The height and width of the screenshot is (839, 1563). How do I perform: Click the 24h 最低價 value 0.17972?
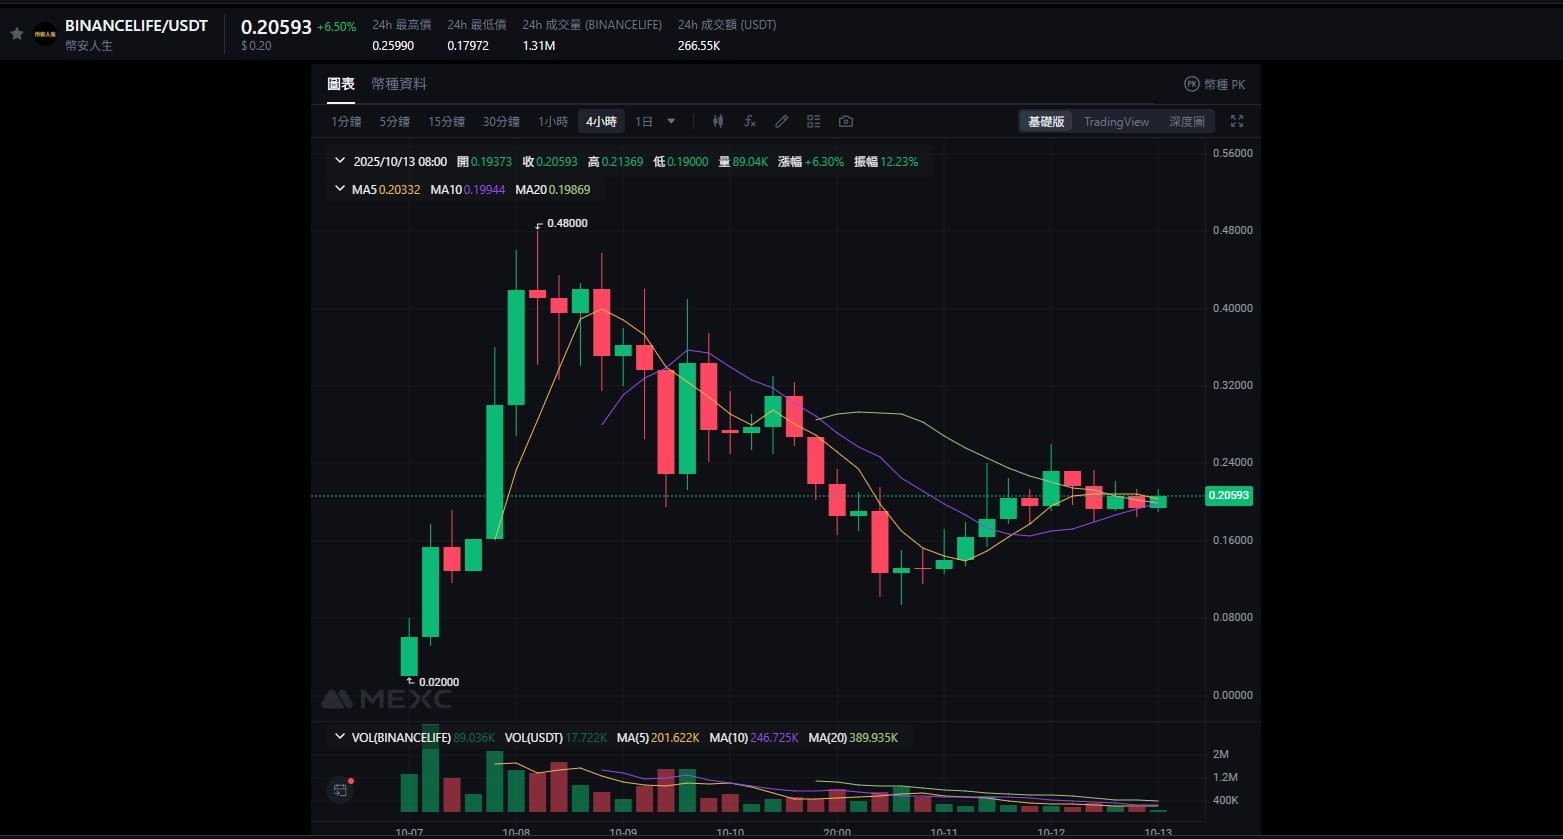point(468,45)
